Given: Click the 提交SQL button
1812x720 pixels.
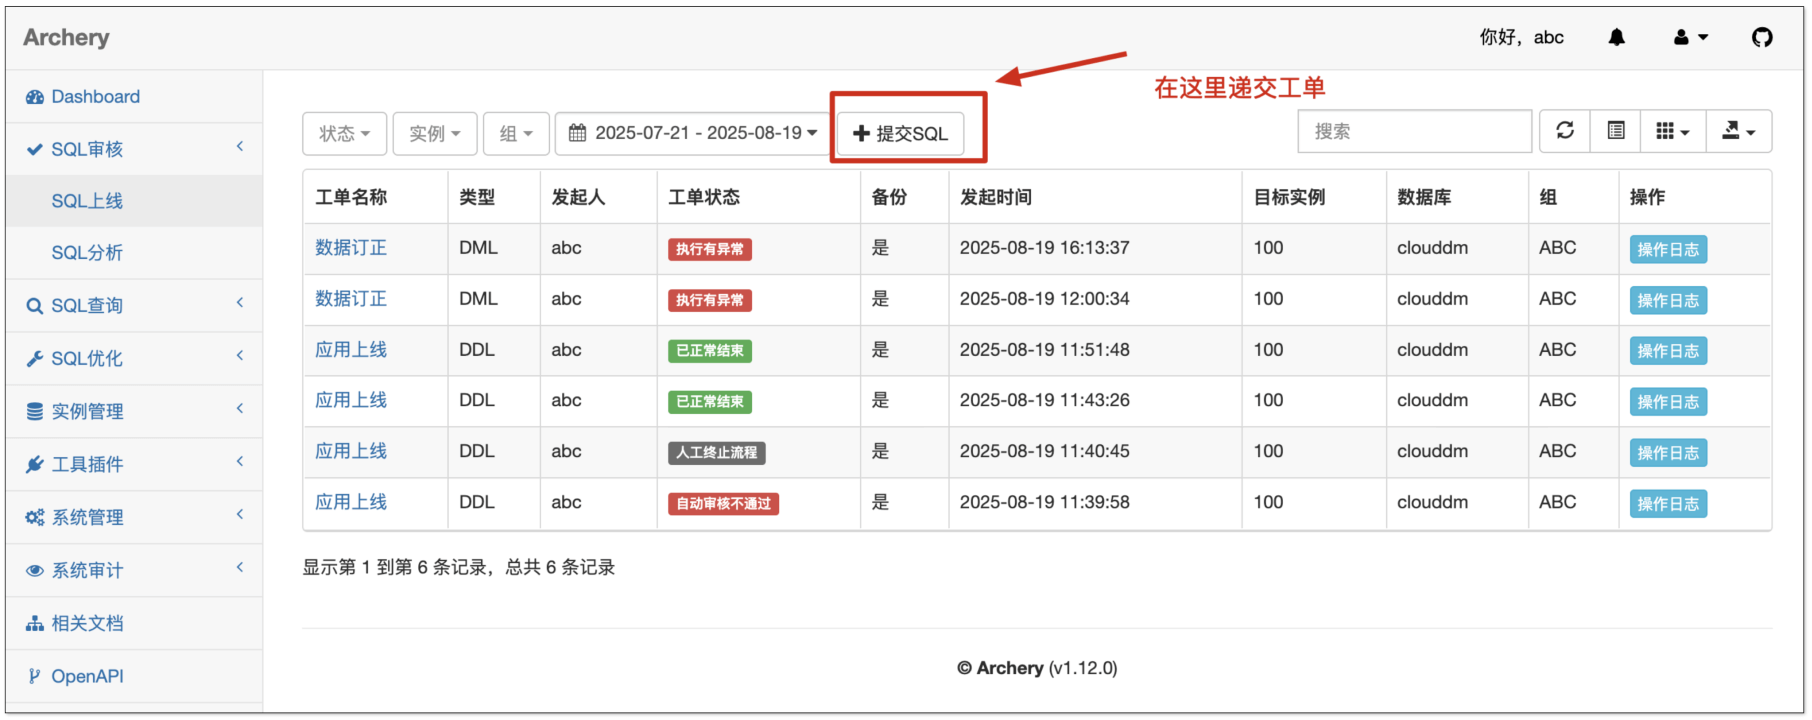Looking at the screenshot, I should click(900, 134).
